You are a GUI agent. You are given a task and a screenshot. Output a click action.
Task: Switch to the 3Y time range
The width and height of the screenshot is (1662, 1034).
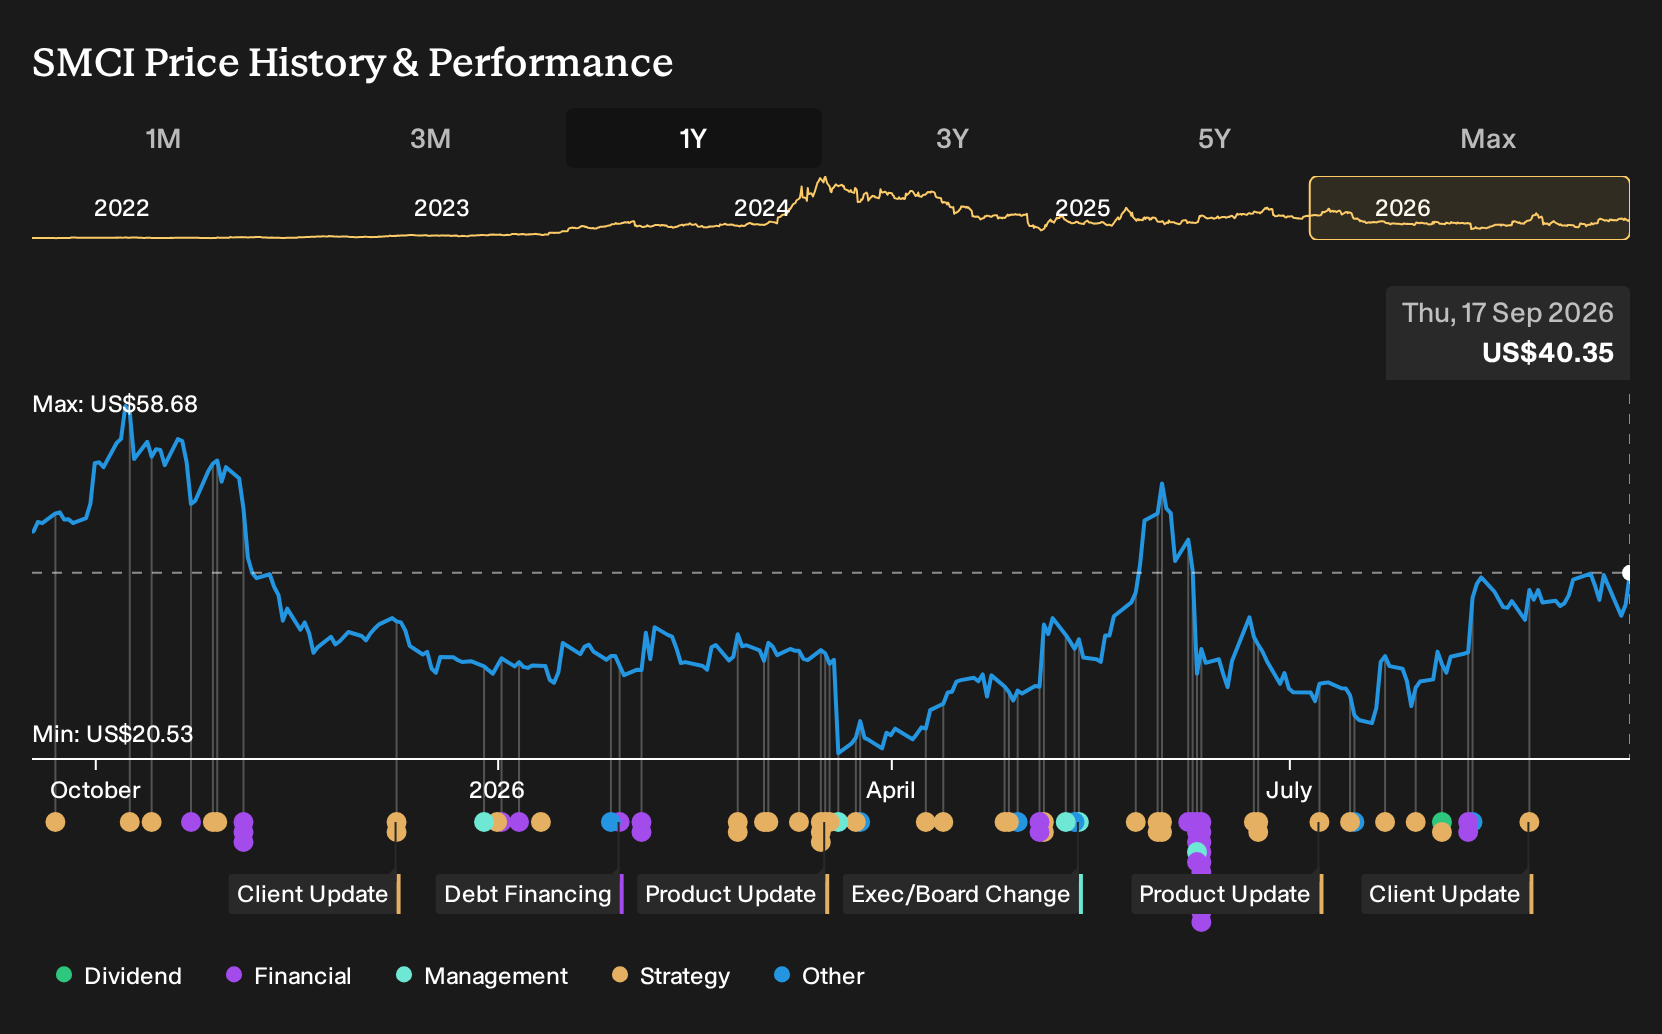tap(952, 138)
